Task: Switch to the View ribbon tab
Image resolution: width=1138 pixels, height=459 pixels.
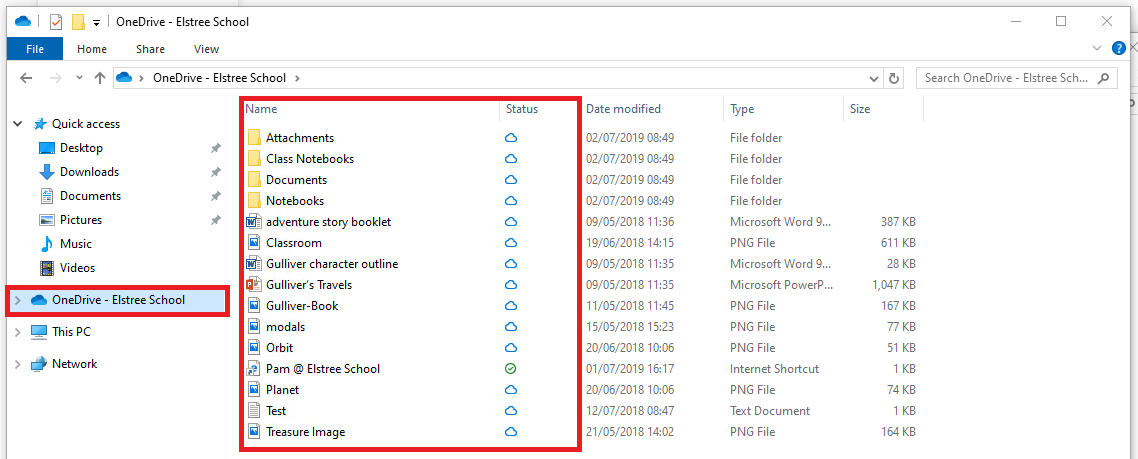Action: (x=206, y=49)
